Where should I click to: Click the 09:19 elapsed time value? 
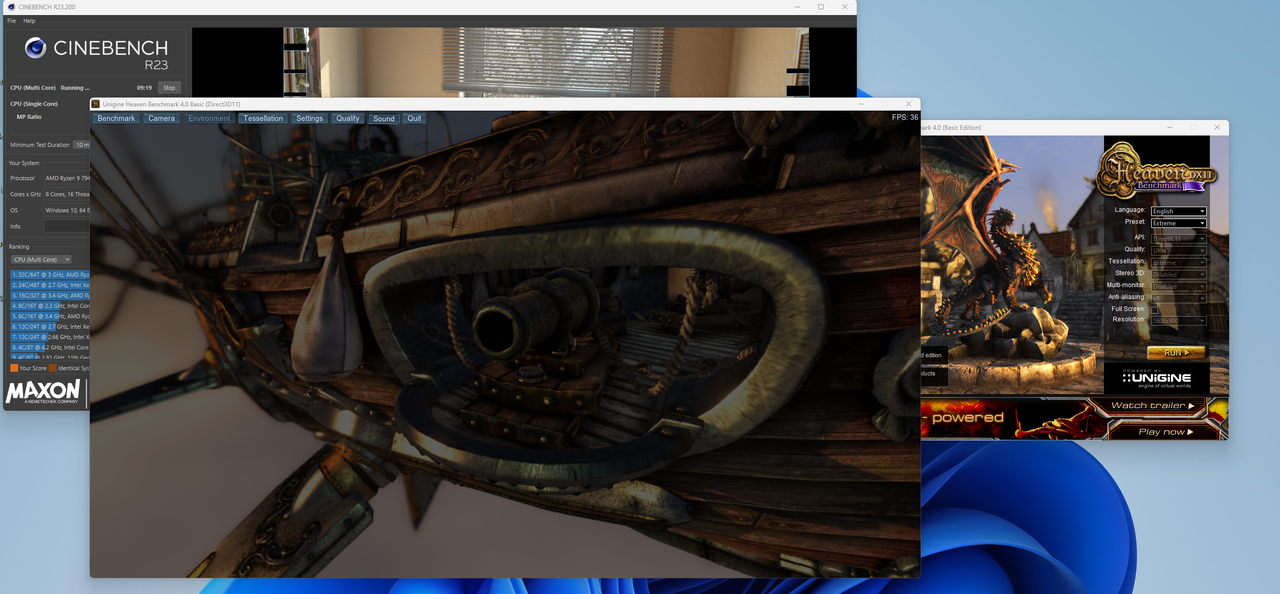coord(145,88)
